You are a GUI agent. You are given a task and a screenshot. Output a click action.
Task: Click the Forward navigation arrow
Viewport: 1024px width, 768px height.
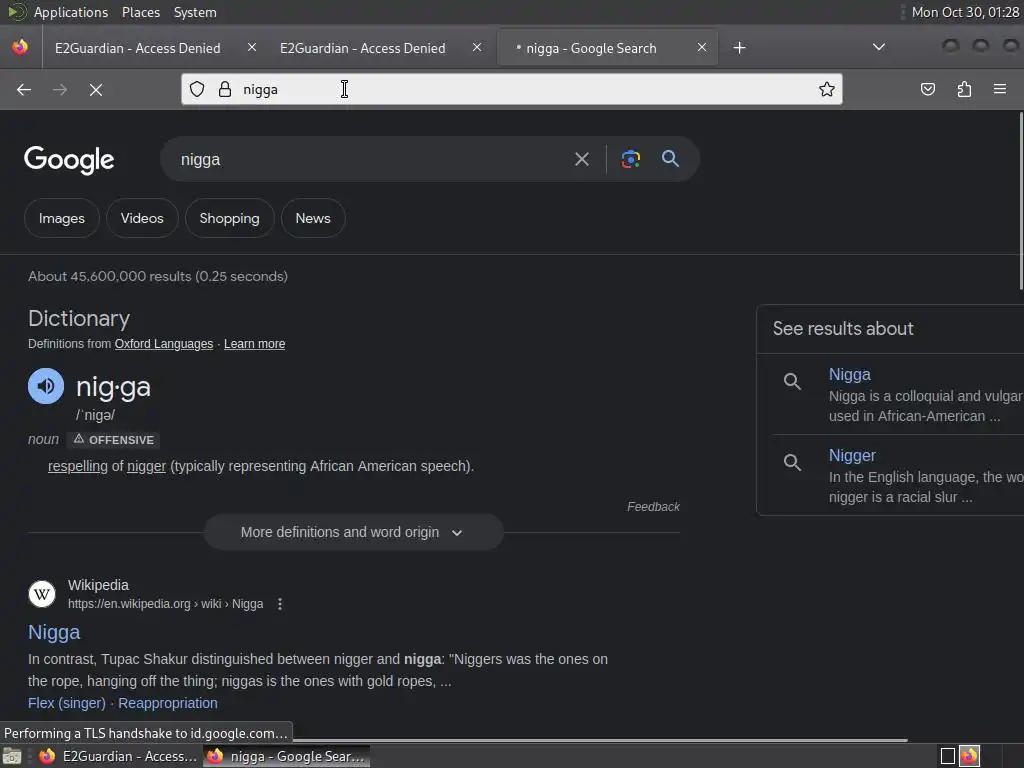(60, 89)
